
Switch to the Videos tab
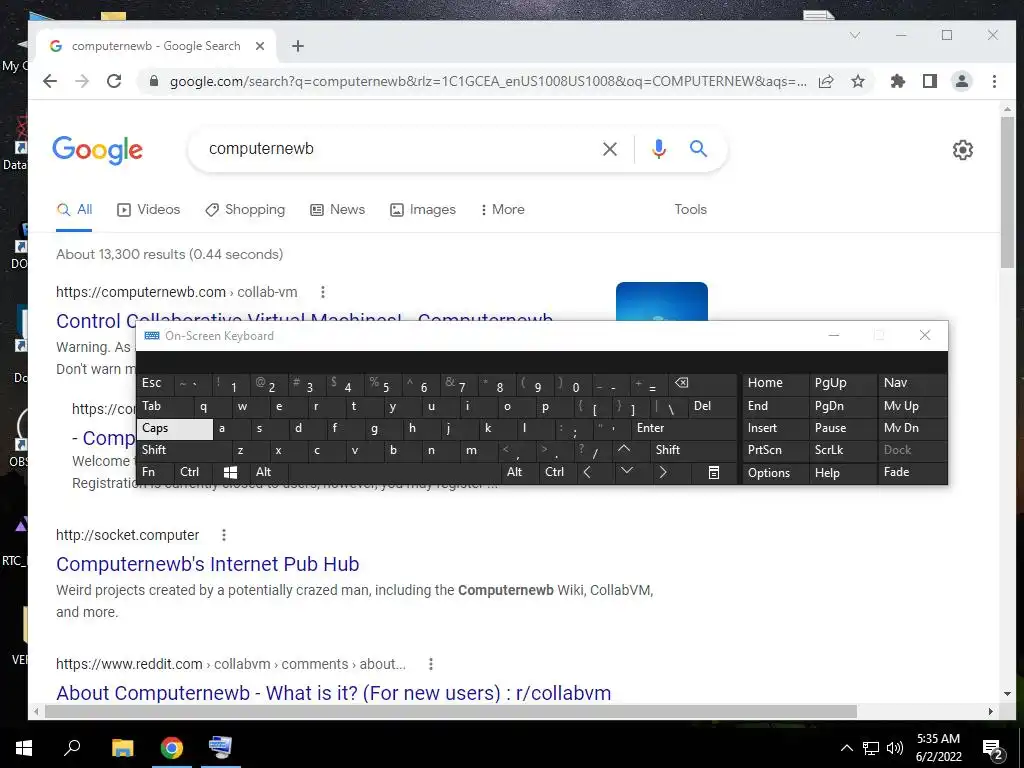pyautogui.click(x=148, y=210)
